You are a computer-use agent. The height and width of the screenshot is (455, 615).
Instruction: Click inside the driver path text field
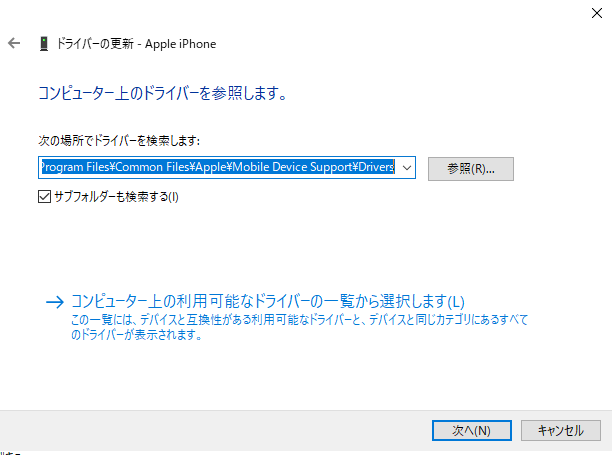click(x=218, y=168)
